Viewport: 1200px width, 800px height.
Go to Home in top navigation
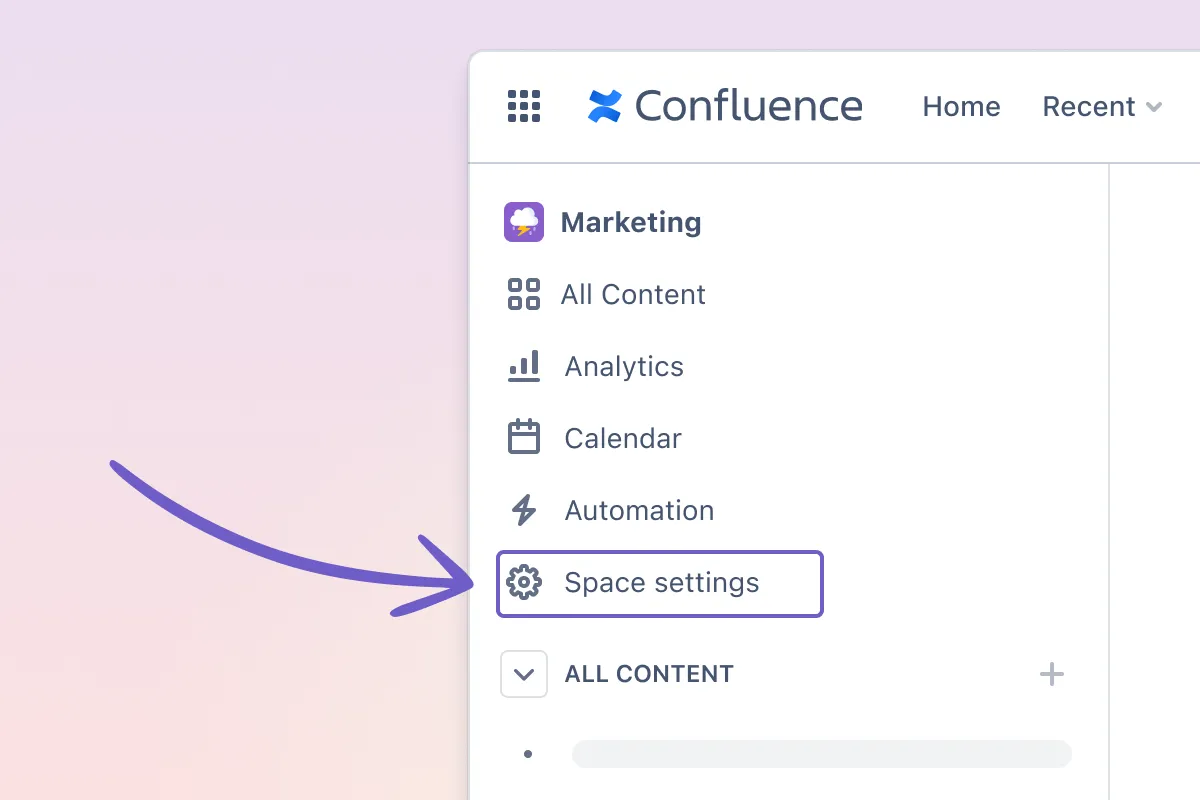click(961, 107)
